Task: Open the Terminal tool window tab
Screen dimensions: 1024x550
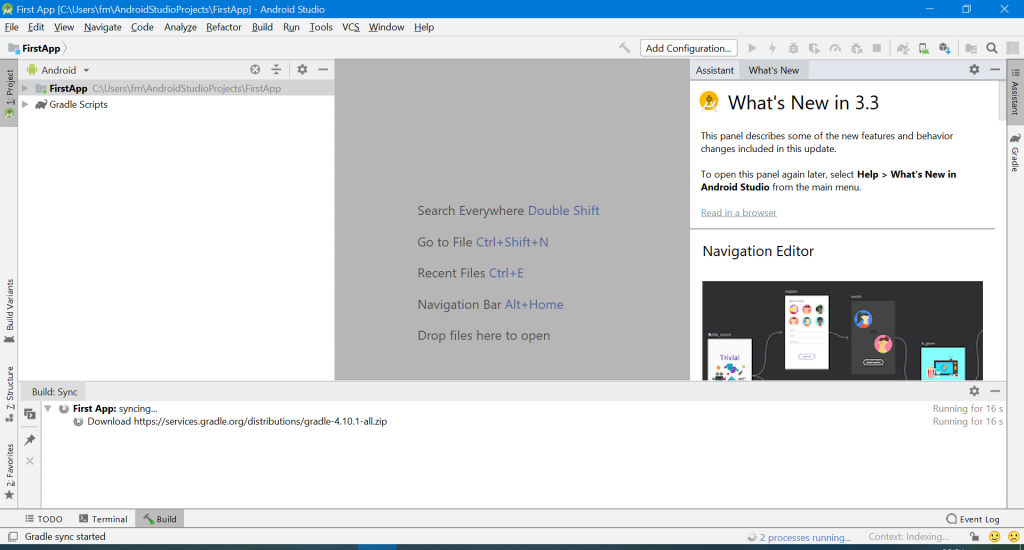Action: pos(103,519)
